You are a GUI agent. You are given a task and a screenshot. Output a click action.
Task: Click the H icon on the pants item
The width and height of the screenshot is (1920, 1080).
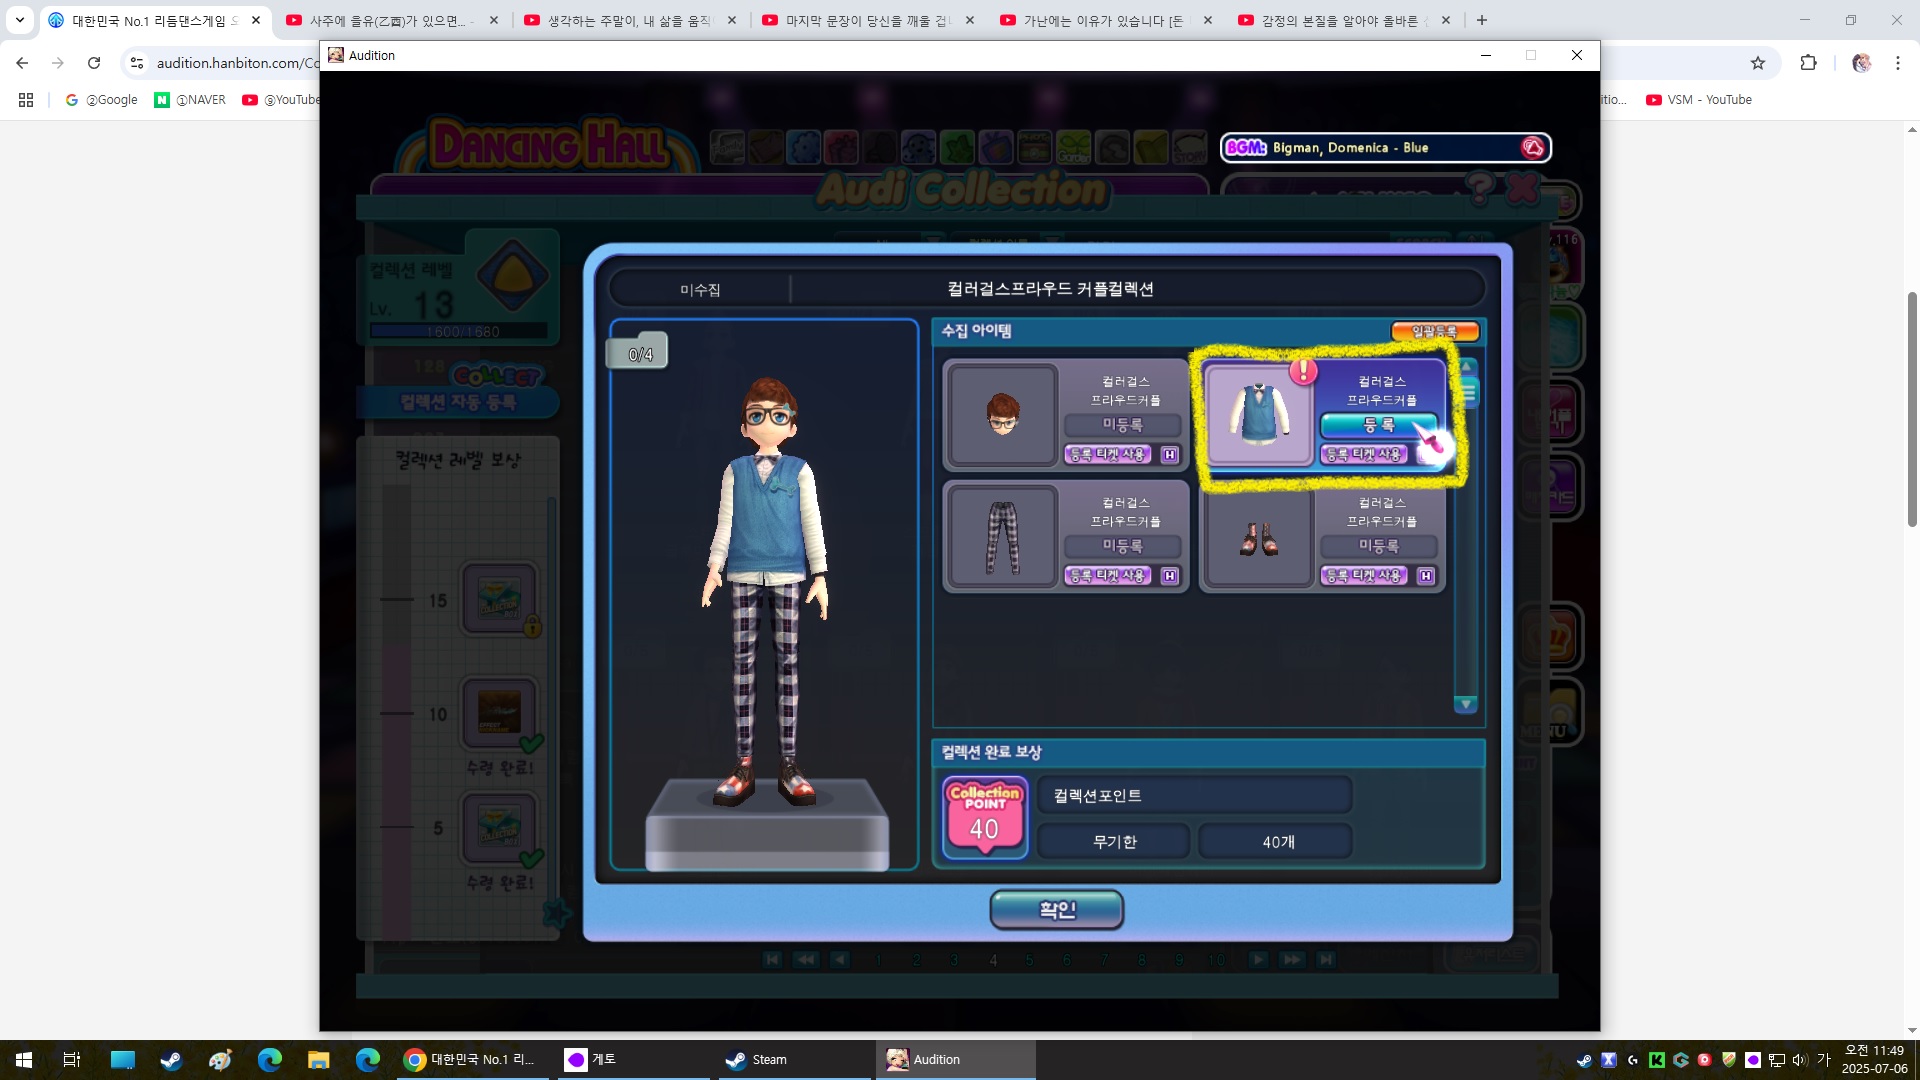point(1170,576)
